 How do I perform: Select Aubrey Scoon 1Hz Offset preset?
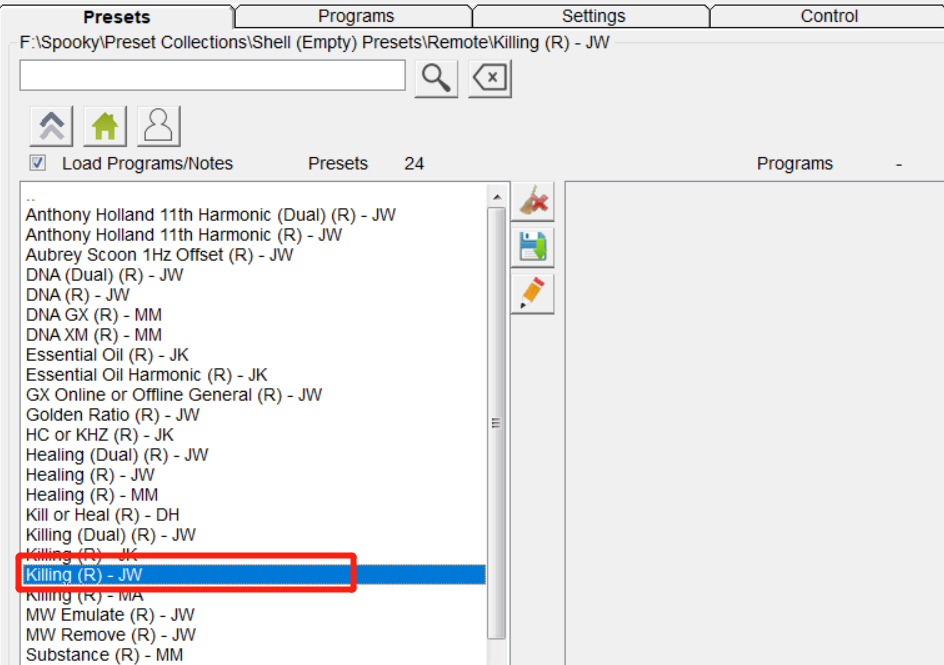pyautogui.click(x=159, y=255)
